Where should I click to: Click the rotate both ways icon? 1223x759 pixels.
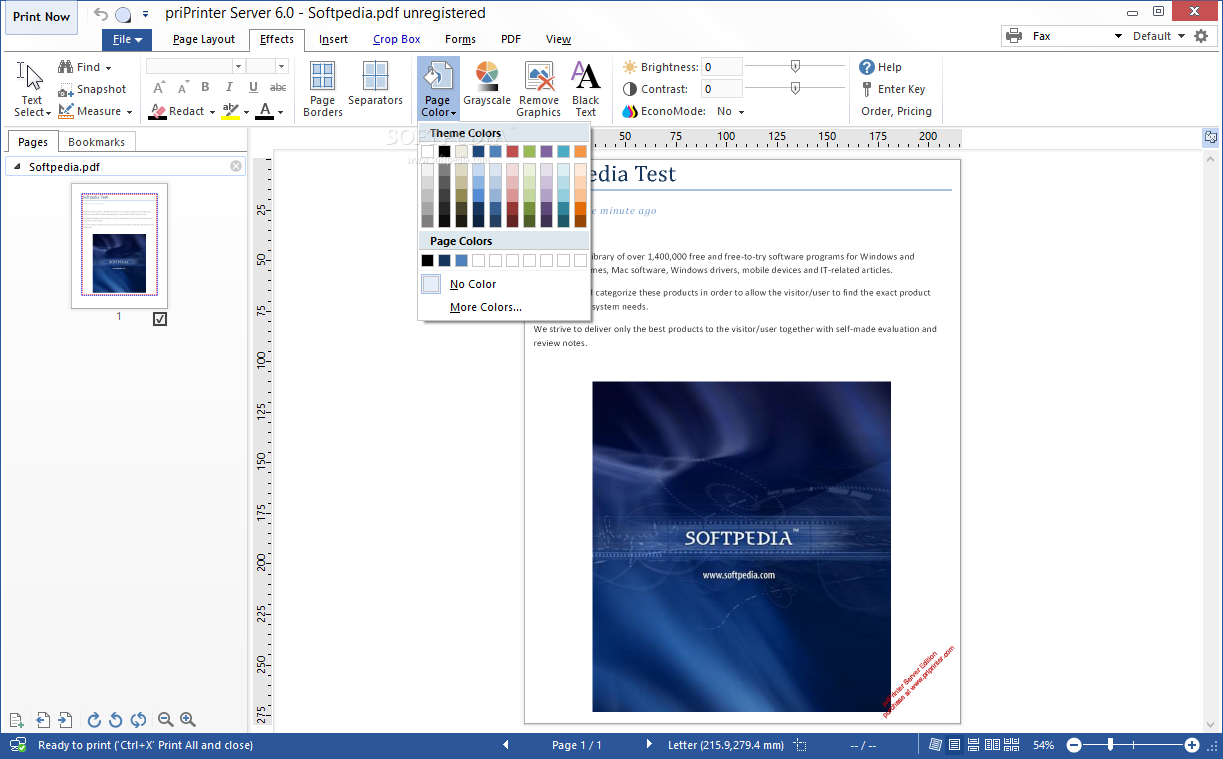pyautogui.click(x=138, y=720)
